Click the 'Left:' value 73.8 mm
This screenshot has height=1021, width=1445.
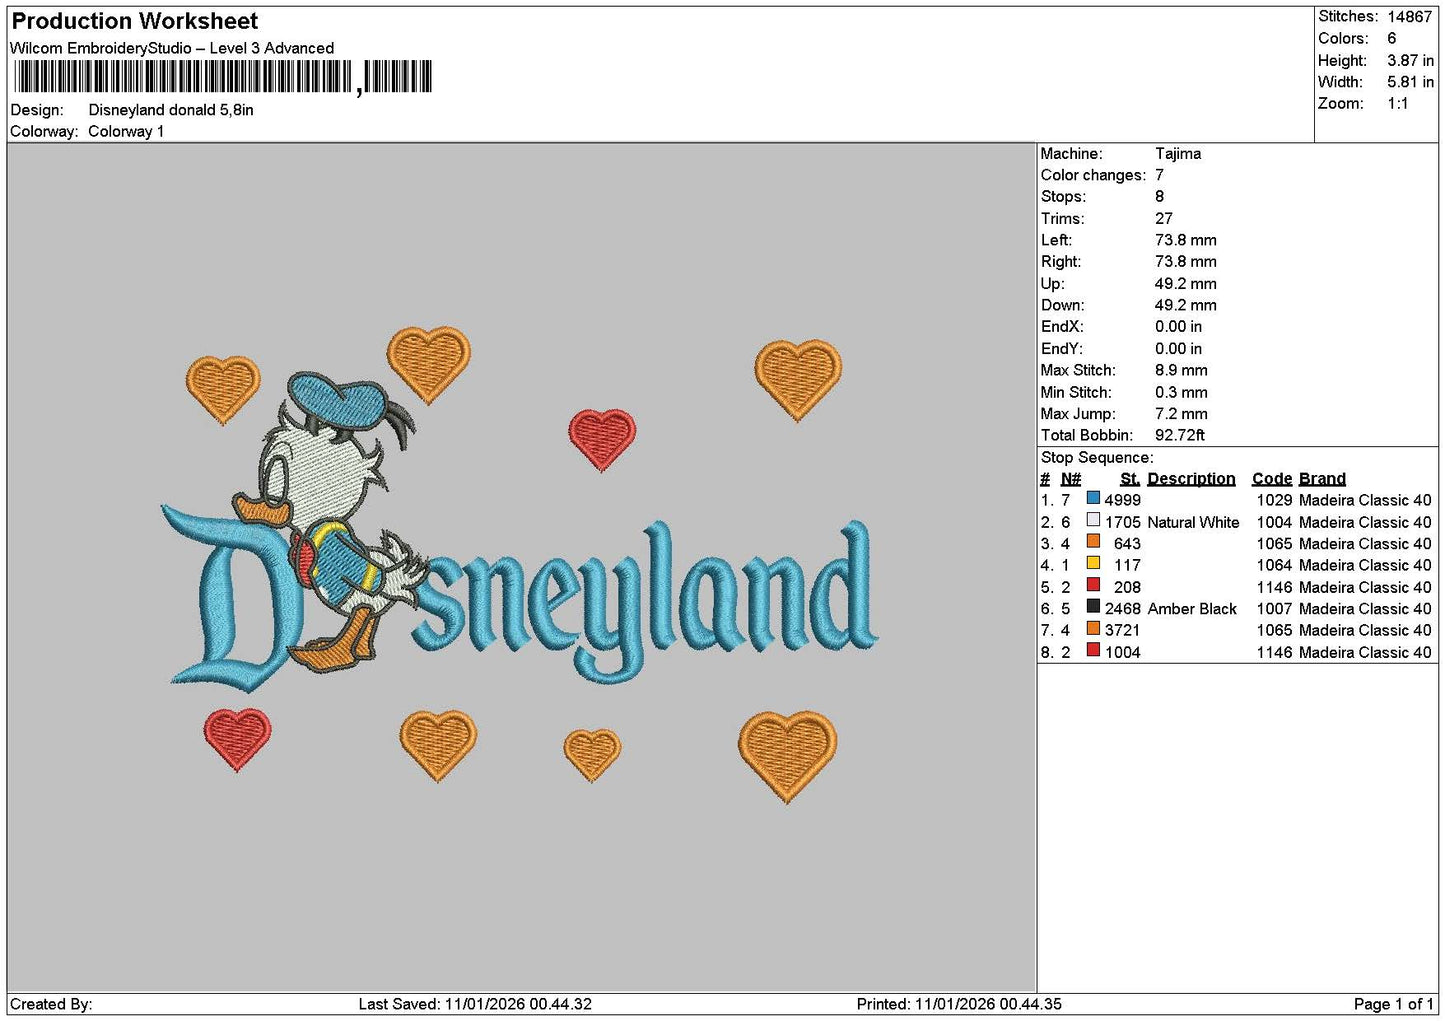coord(1186,240)
